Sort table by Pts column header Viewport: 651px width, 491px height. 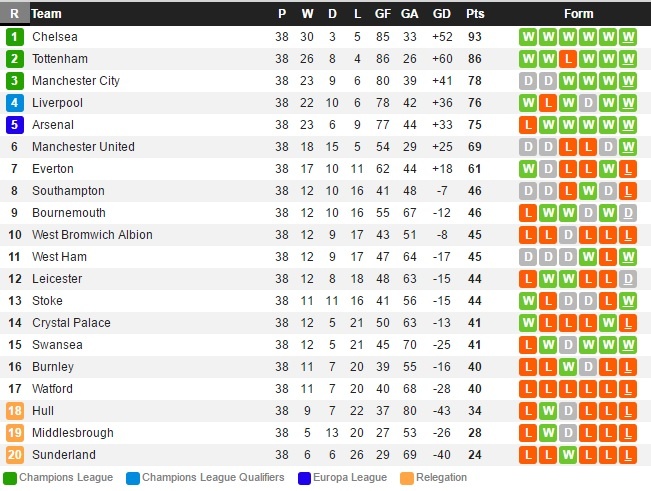475,14
